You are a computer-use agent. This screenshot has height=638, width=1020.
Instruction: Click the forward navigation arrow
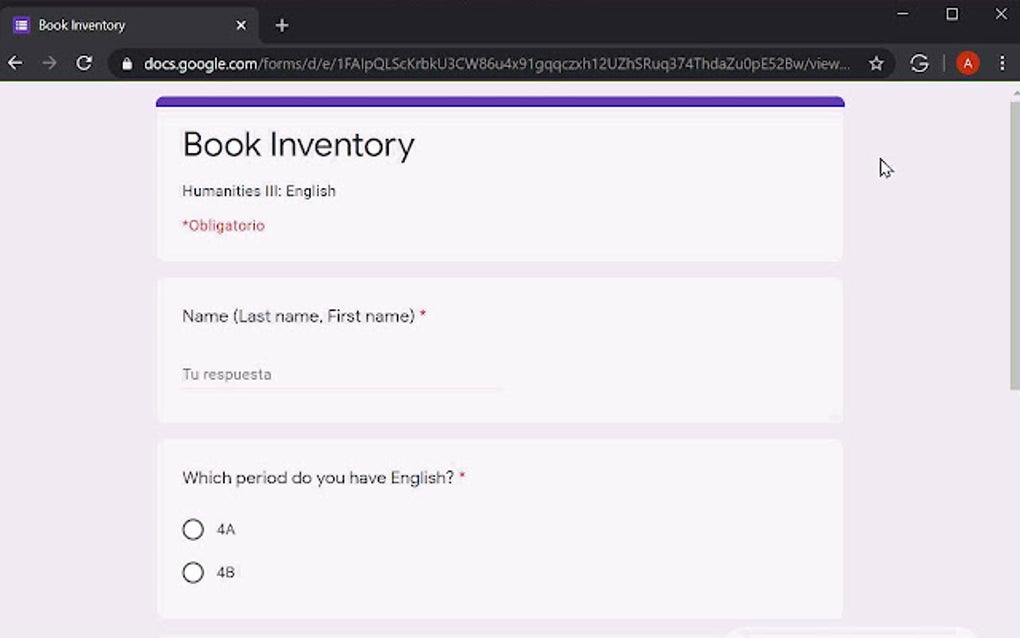tap(49, 62)
